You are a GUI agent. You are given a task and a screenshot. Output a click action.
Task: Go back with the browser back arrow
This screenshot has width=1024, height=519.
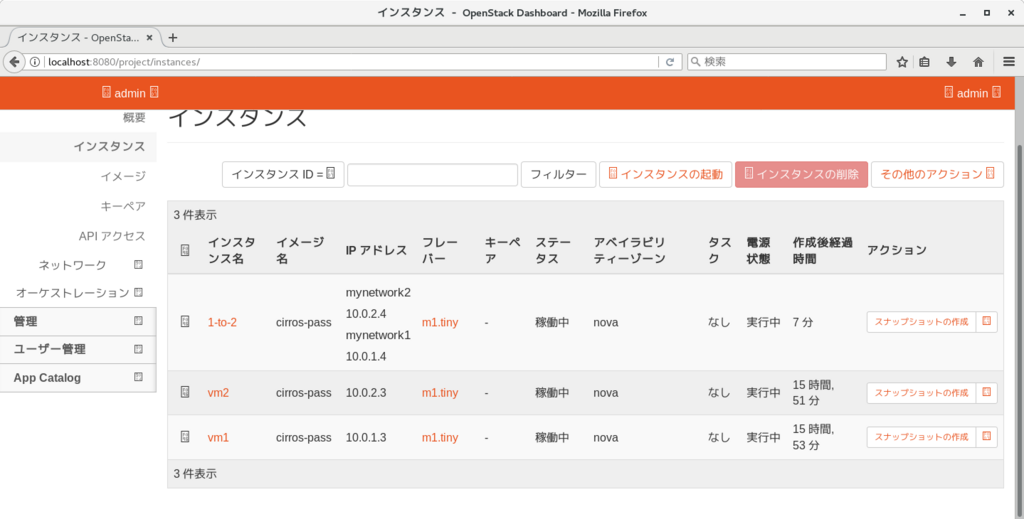(14, 62)
